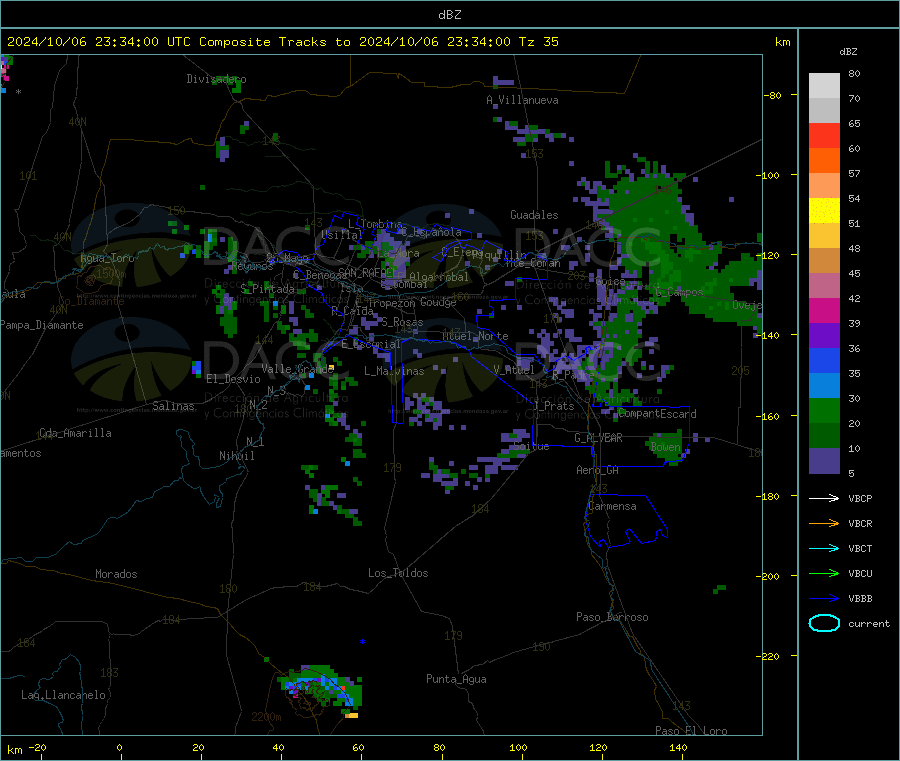
Task: Select the red 60 dBZ color swatch
Action: (x=824, y=135)
